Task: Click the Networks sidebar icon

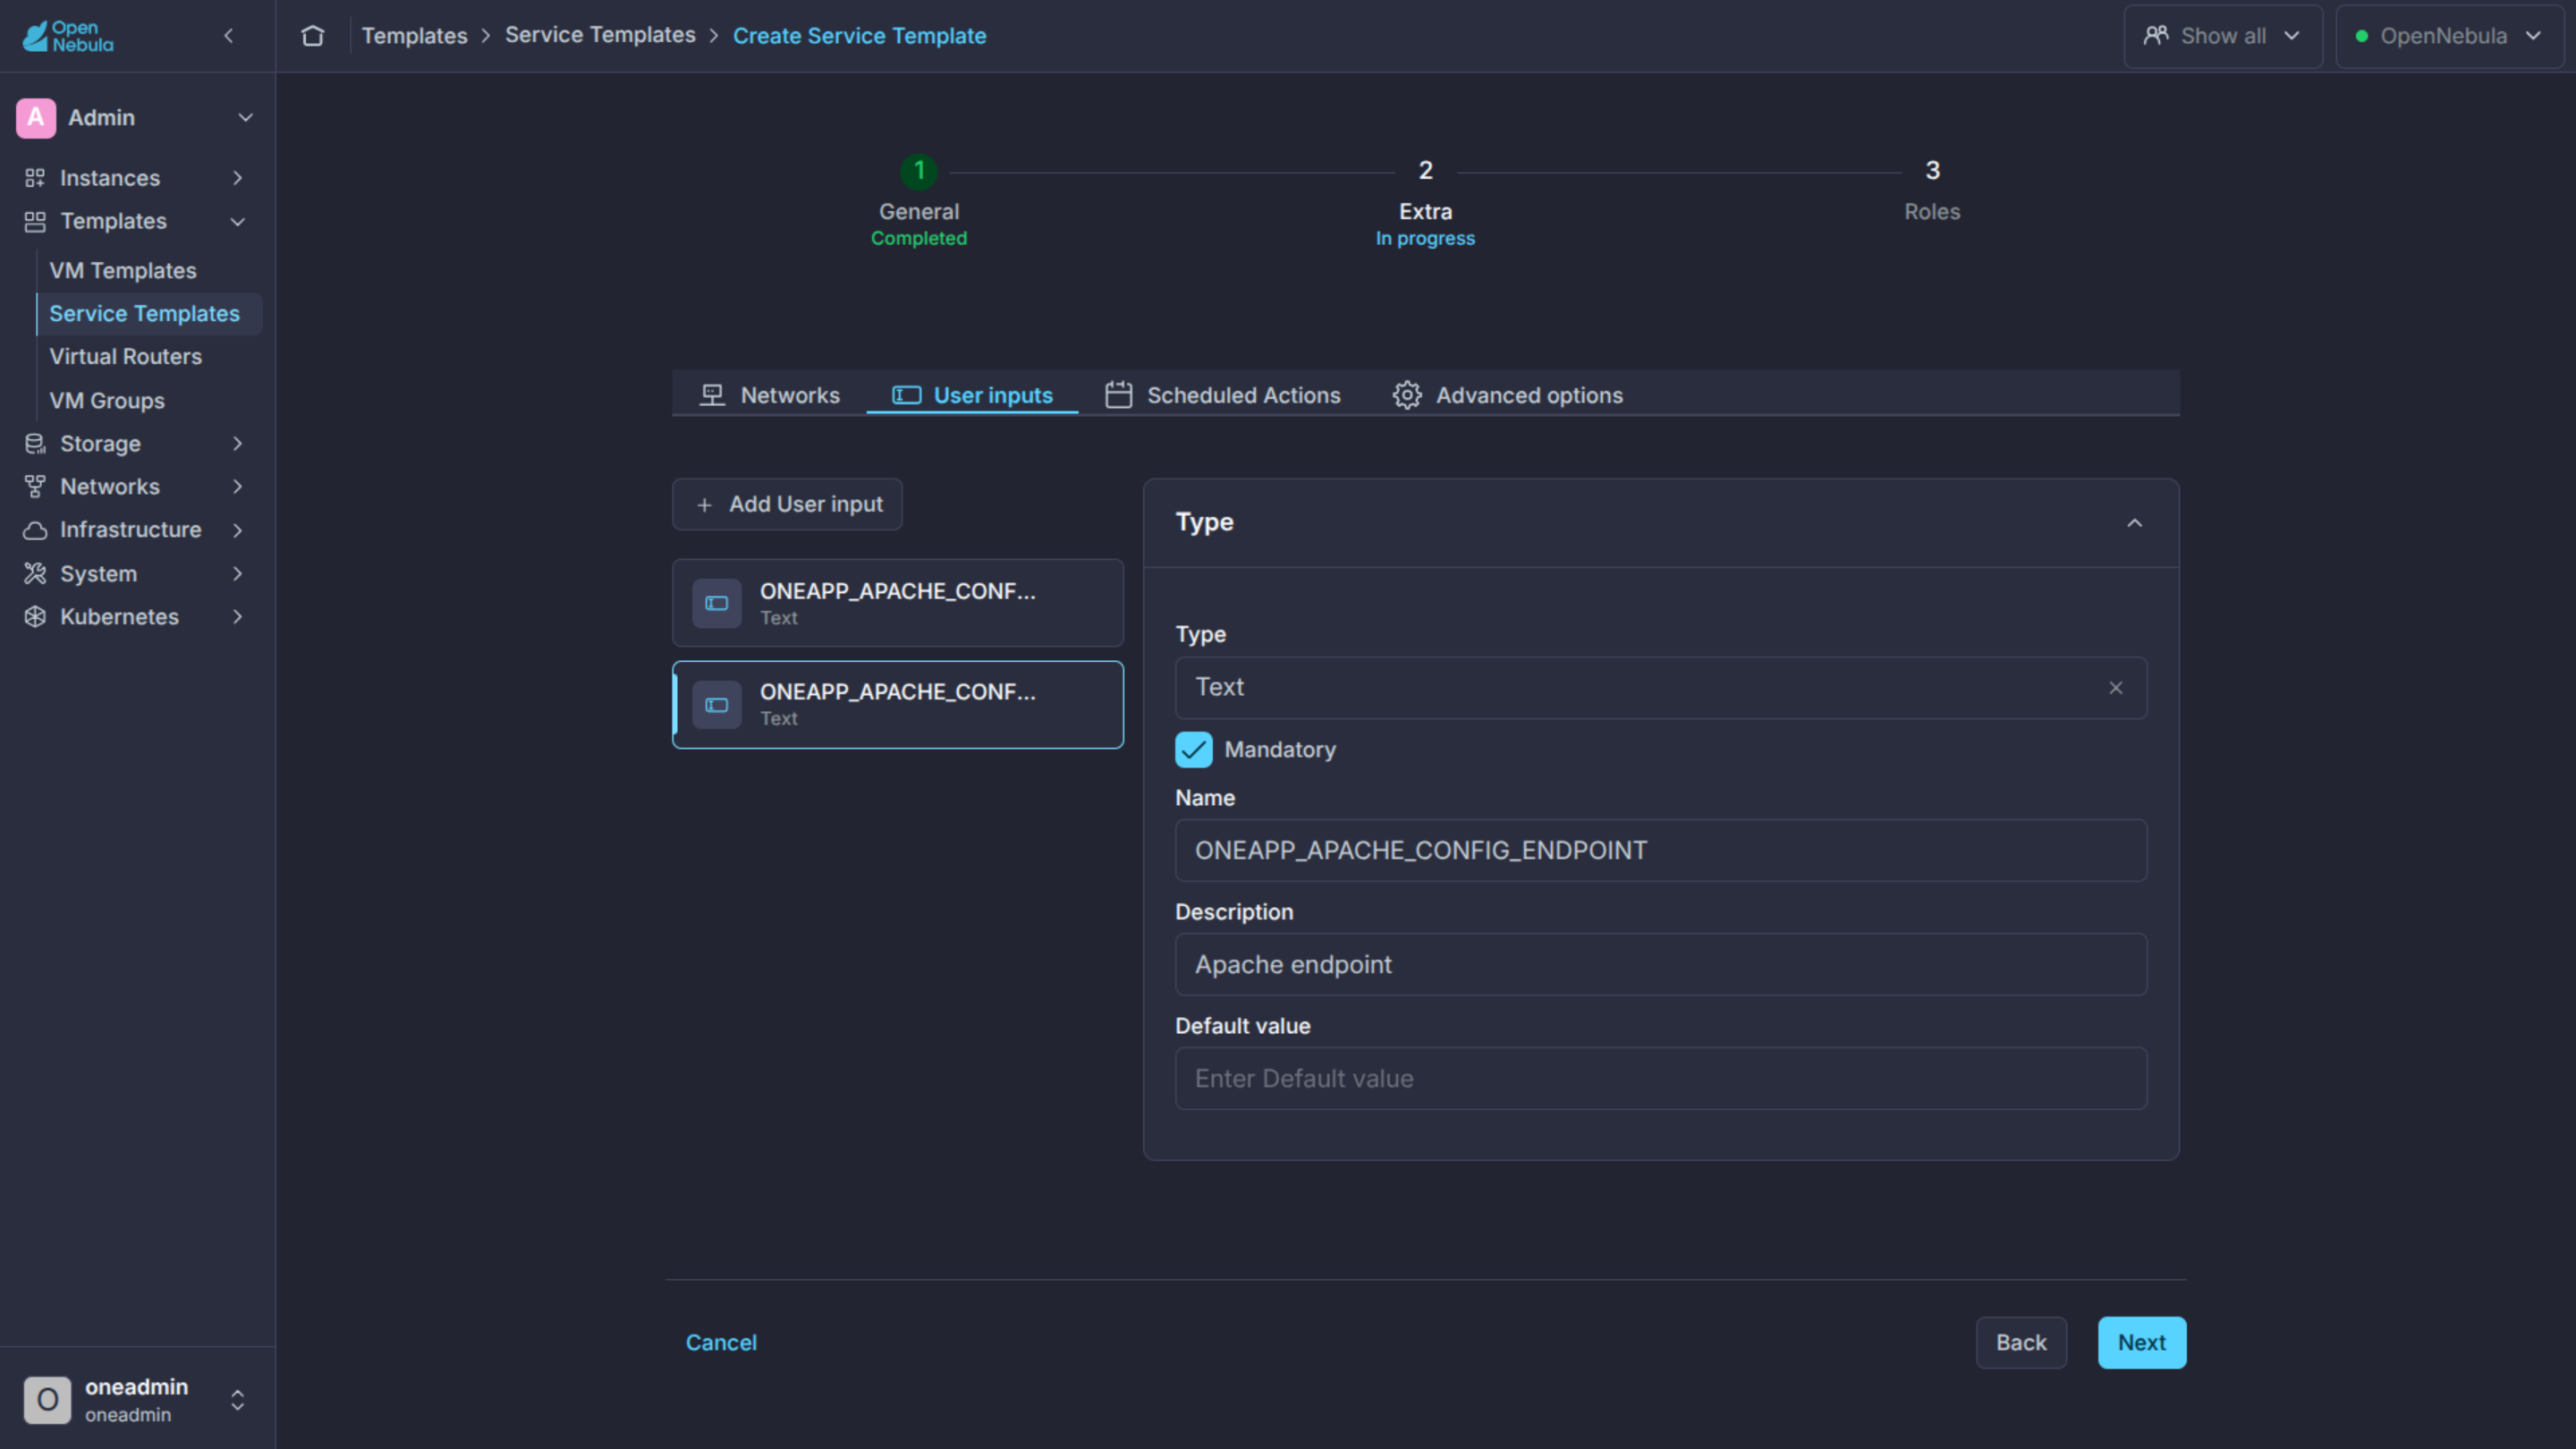Action: click(x=35, y=487)
